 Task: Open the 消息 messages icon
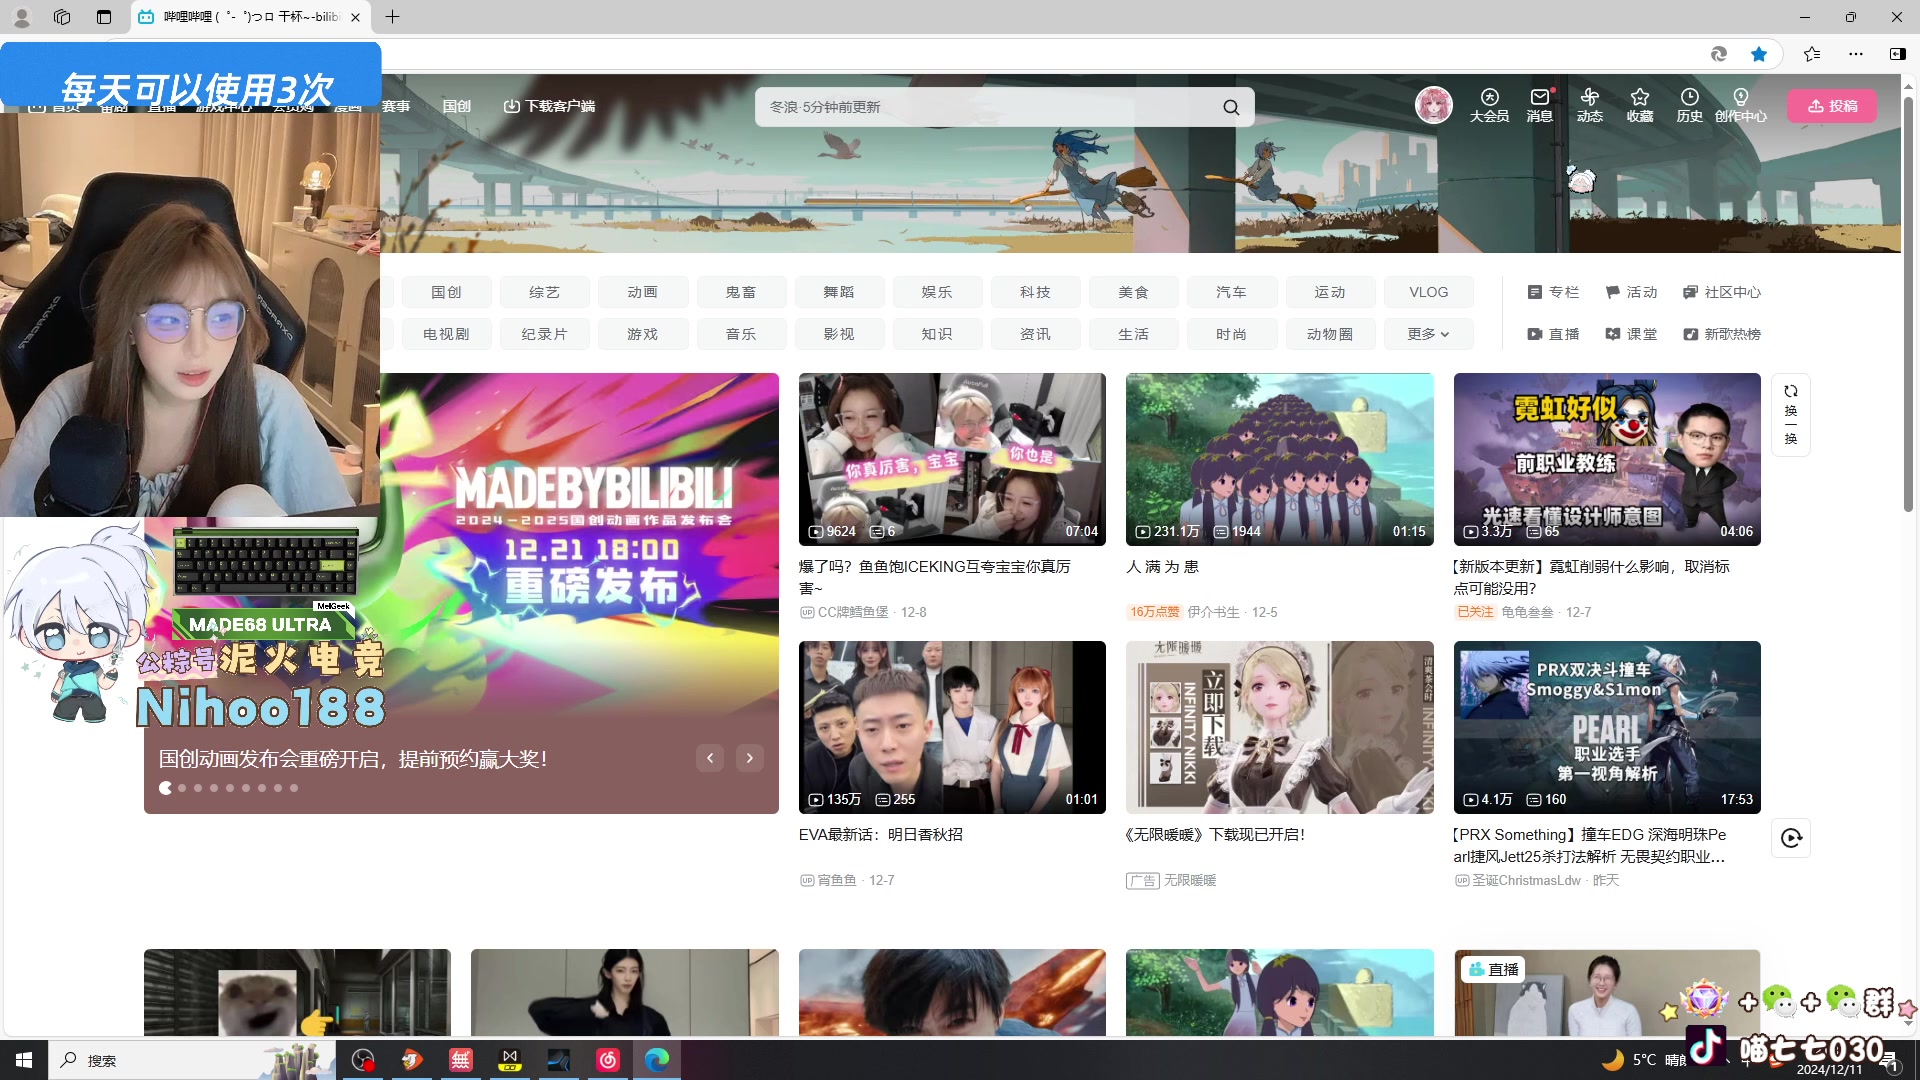pyautogui.click(x=1540, y=105)
